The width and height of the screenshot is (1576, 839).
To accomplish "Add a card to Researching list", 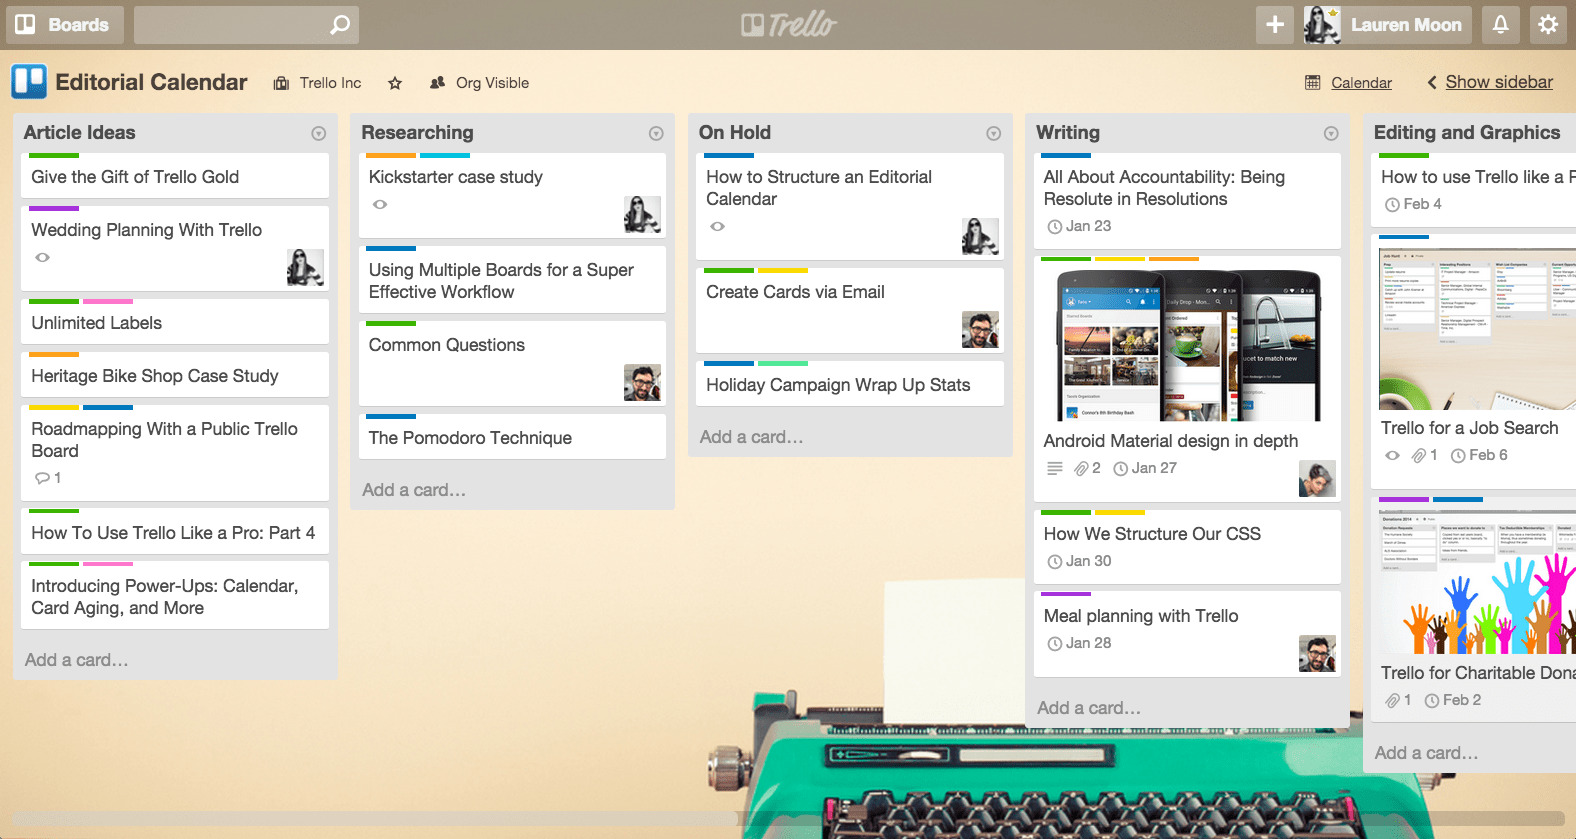I will coord(414,490).
